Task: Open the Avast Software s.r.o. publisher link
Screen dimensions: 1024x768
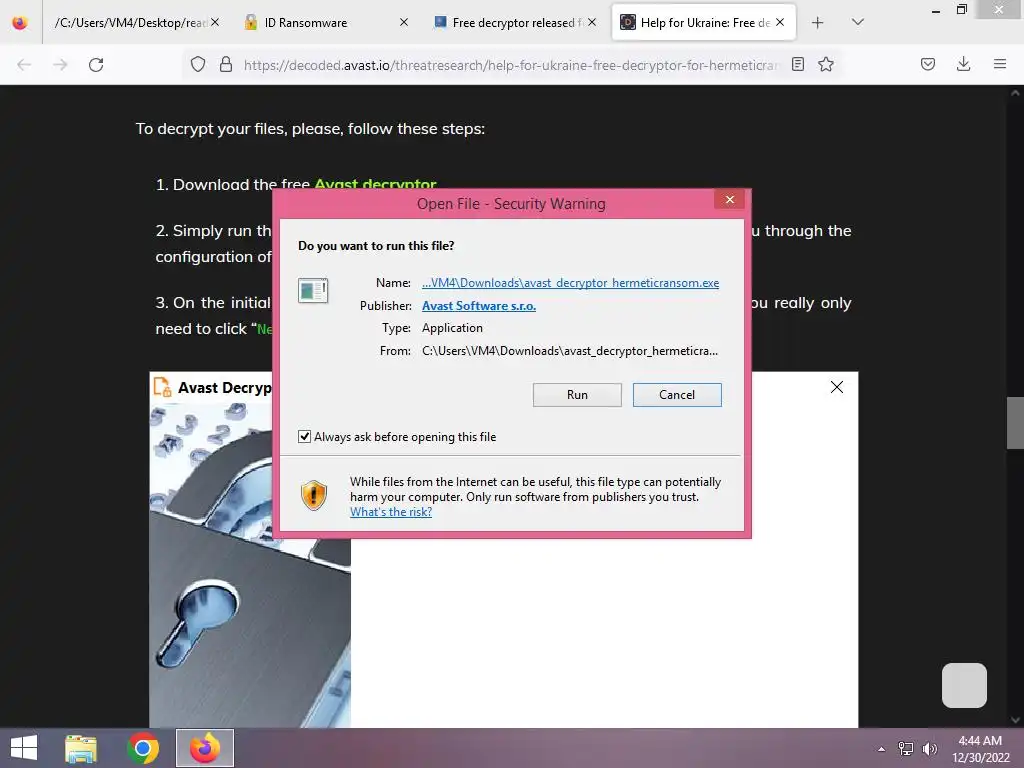Action: tap(479, 306)
